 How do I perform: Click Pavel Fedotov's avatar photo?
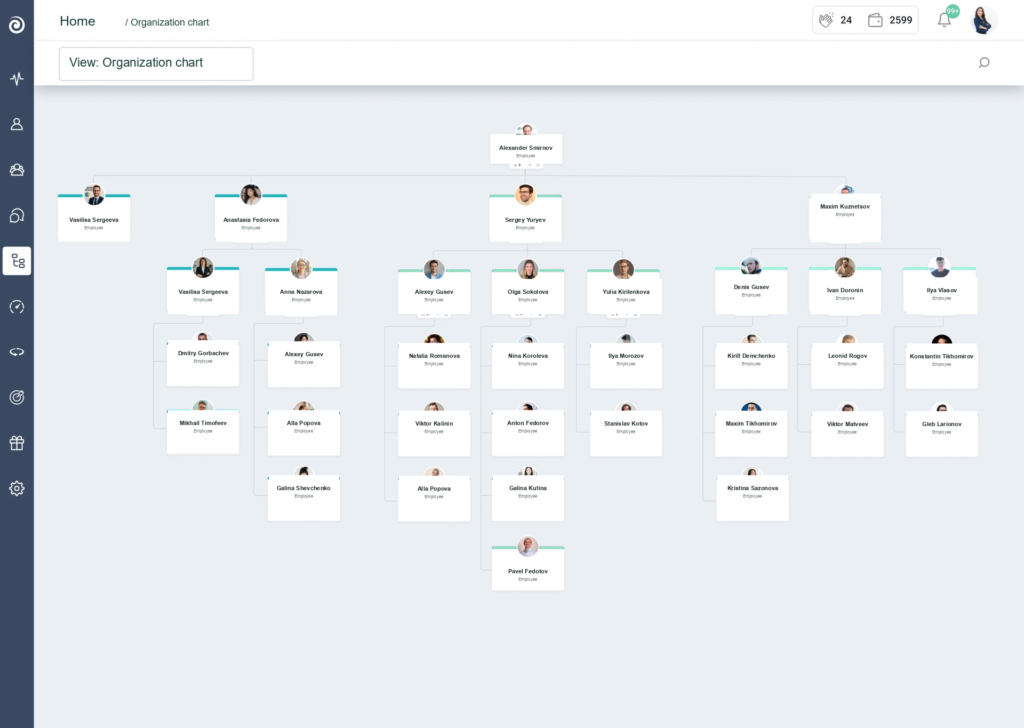(x=528, y=546)
